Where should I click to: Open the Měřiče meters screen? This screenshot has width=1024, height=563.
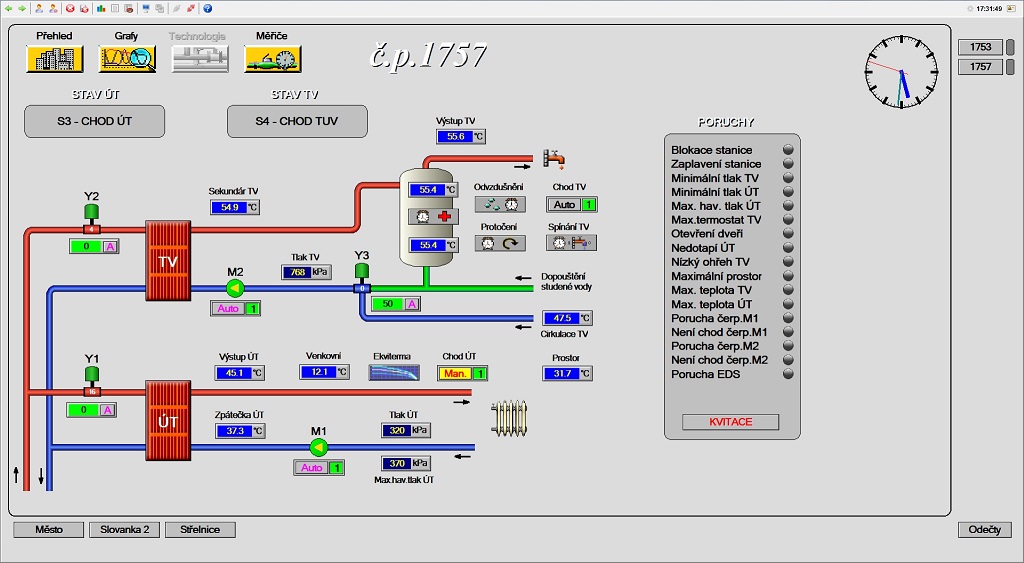(272, 59)
